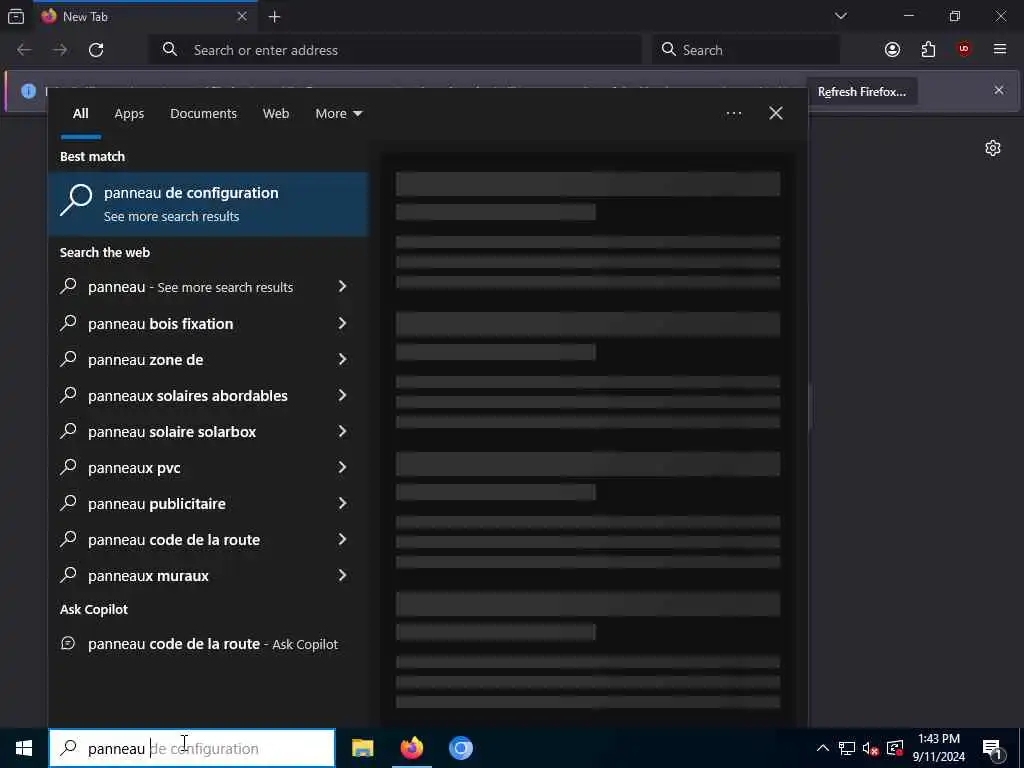1024x768 pixels.
Task: Open Firefox account menu
Action: click(892, 50)
